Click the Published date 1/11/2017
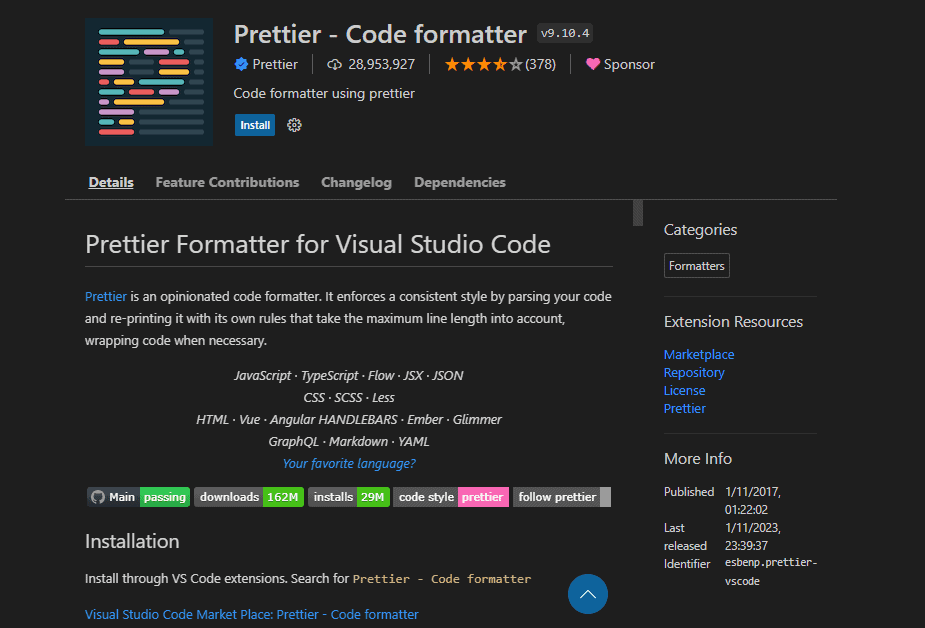925x628 pixels. click(753, 500)
